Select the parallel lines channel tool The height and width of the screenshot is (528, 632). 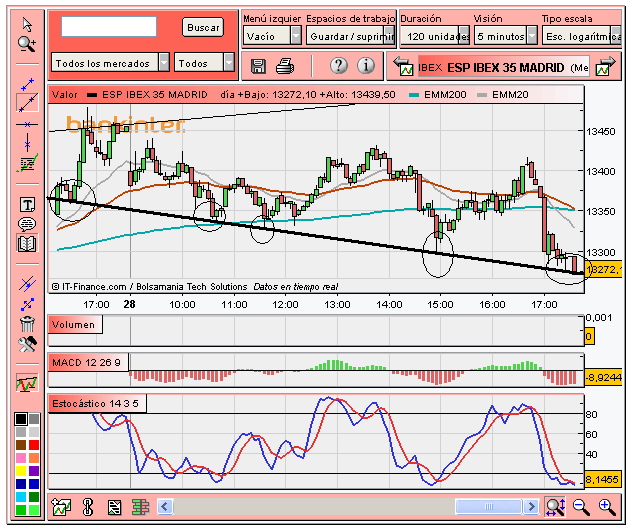27,284
